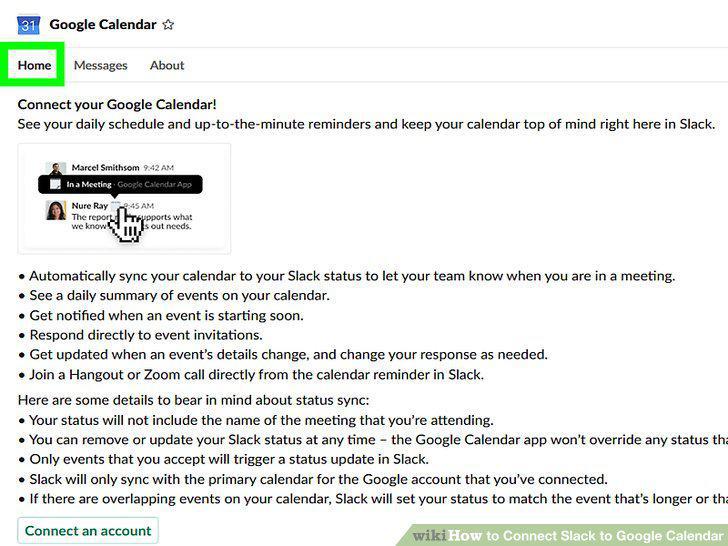Select the Google Calendar title text
The image size is (728, 546).
coord(103,25)
